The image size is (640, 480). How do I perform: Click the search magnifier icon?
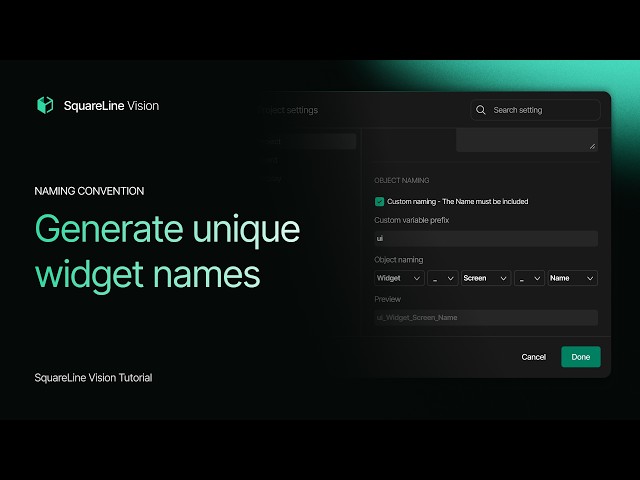point(481,110)
